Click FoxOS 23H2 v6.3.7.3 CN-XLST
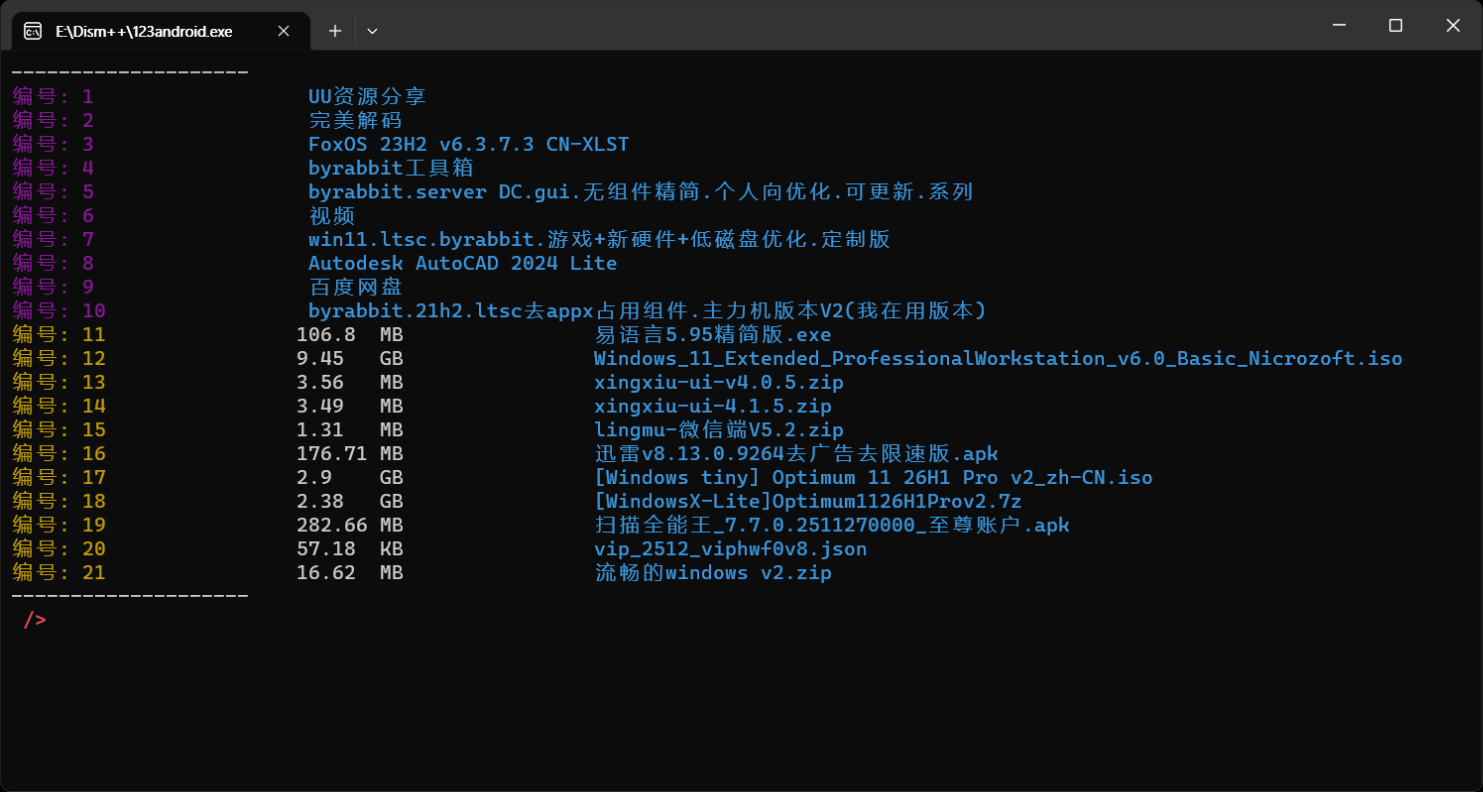Viewport: 1483px width, 792px height. click(x=469, y=144)
